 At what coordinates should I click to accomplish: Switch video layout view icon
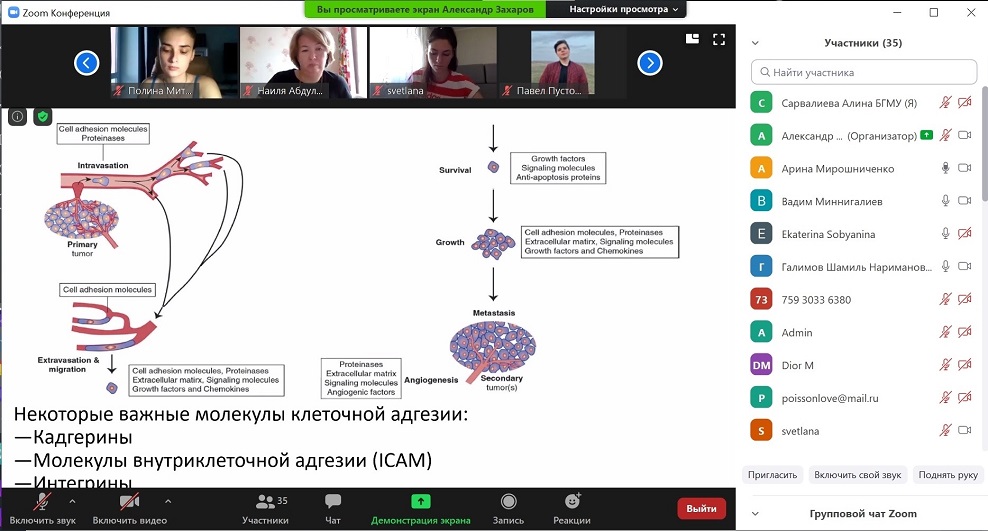[x=692, y=39]
